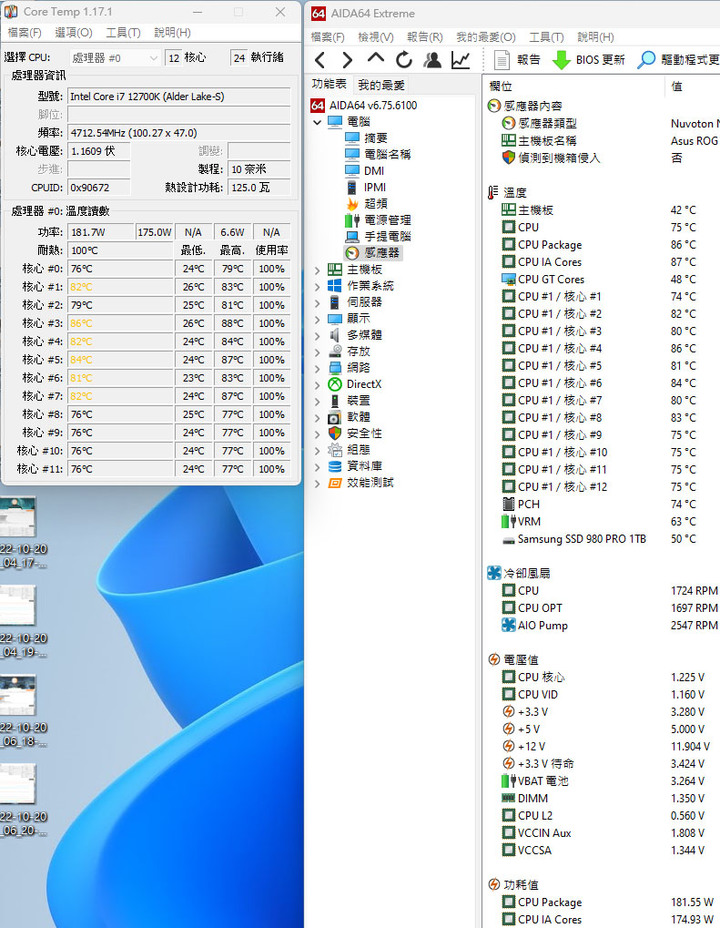
Task: Select 手提電腦 tree item
Action: tap(387, 236)
